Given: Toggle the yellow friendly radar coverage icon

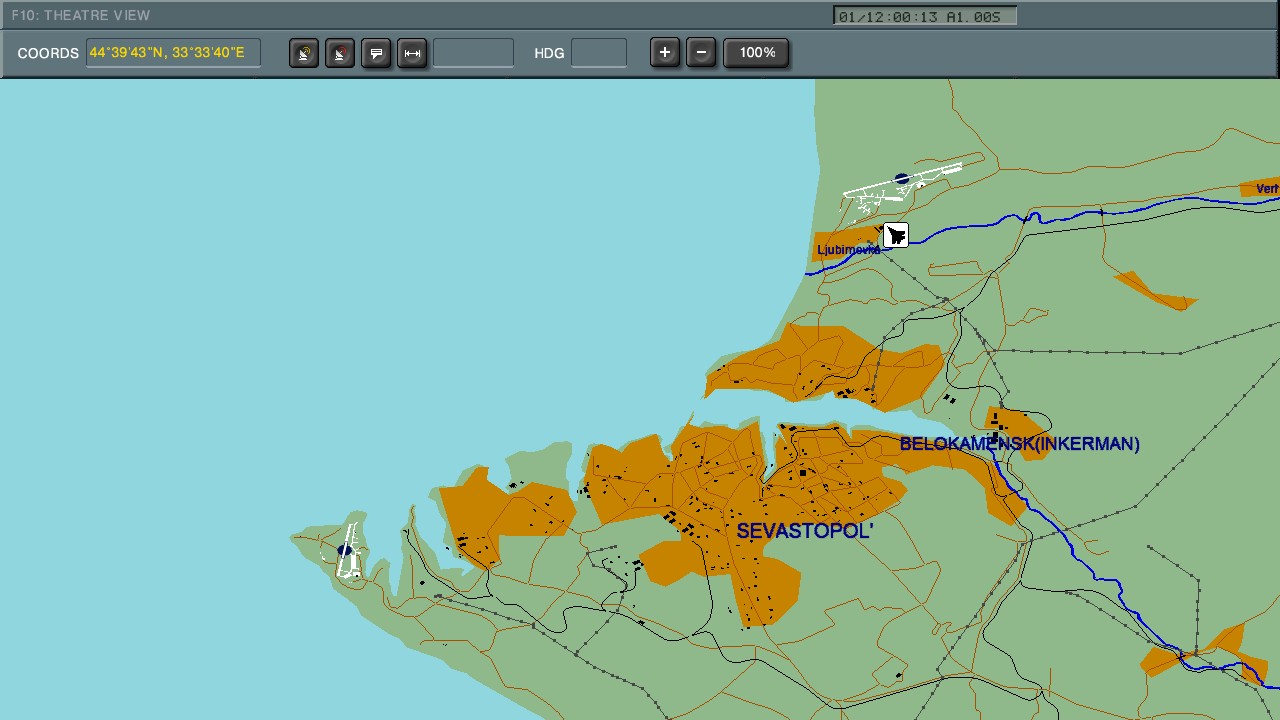Looking at the screenshot, I should point(303,53).
